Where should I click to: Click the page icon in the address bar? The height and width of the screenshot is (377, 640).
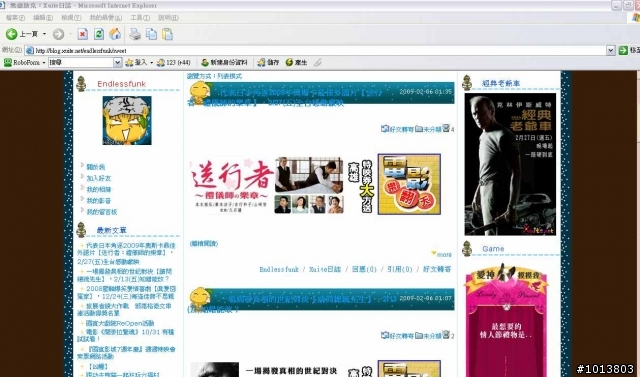29,51
